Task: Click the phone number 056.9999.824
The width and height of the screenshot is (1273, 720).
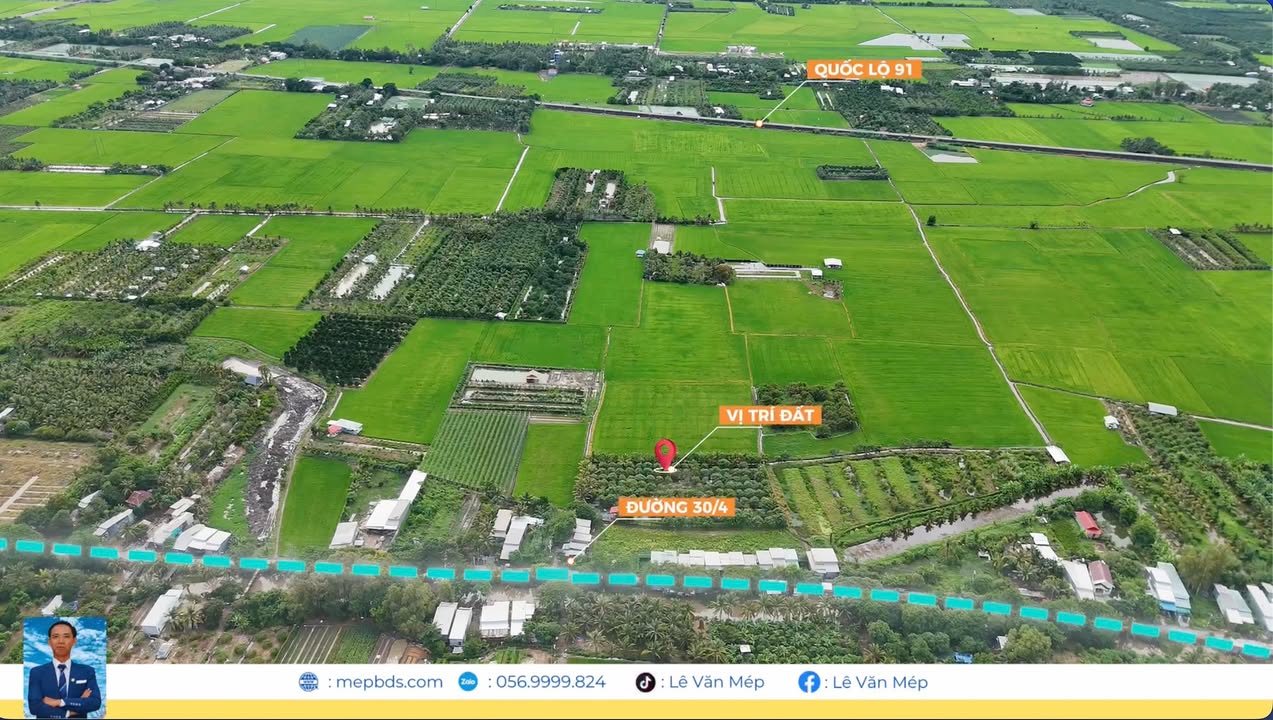Action: coord(553,682)
